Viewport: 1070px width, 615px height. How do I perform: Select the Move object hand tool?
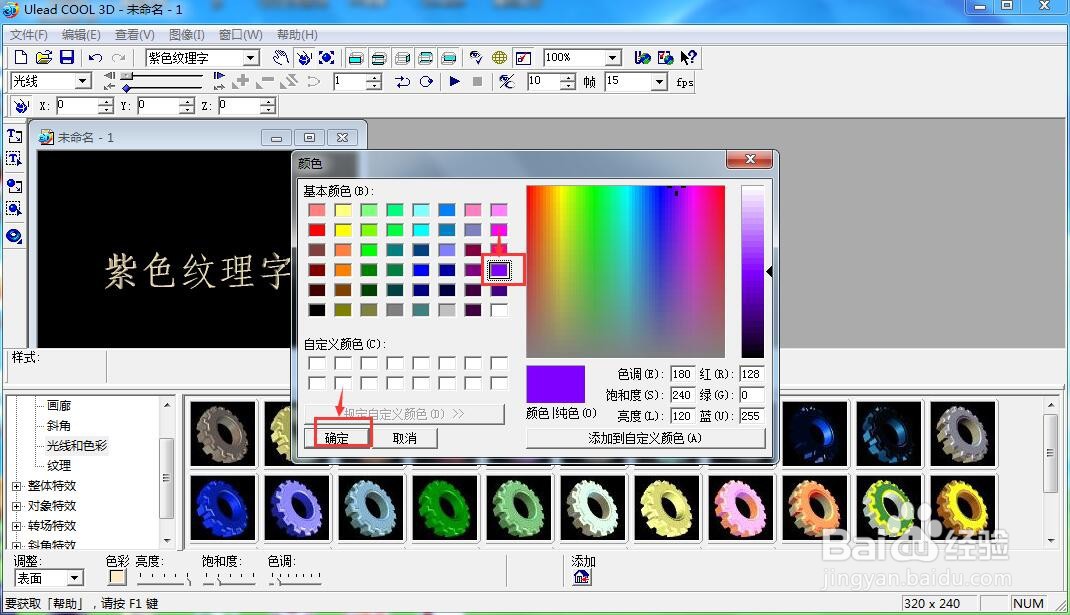[280, 58]
